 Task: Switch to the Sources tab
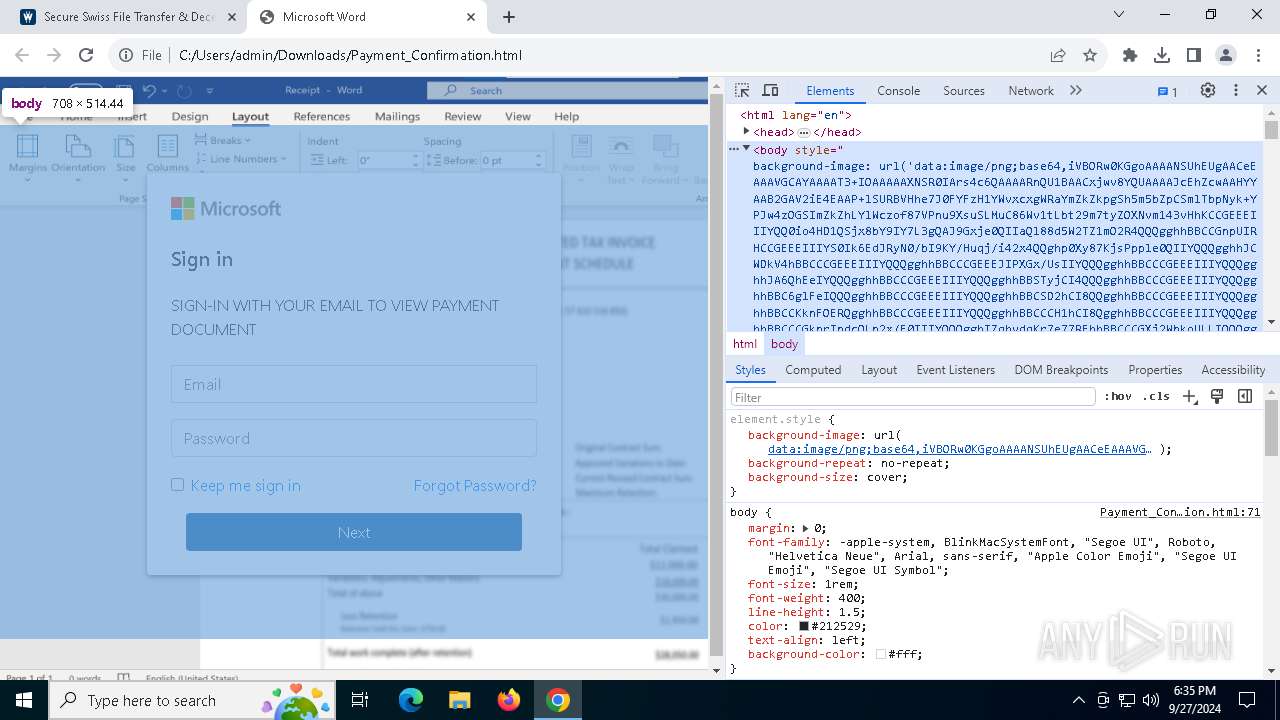[x=964, y=90]
